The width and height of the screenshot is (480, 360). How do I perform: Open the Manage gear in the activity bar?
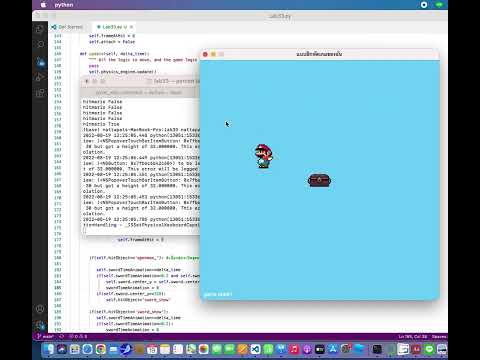coord(40,325)
